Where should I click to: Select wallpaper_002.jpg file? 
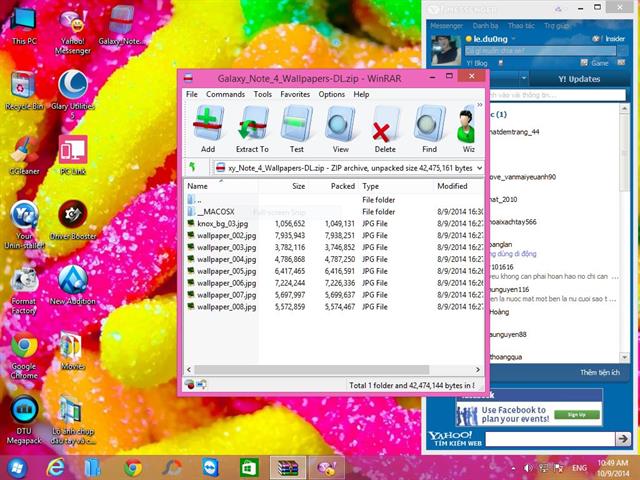click(334, 236)
